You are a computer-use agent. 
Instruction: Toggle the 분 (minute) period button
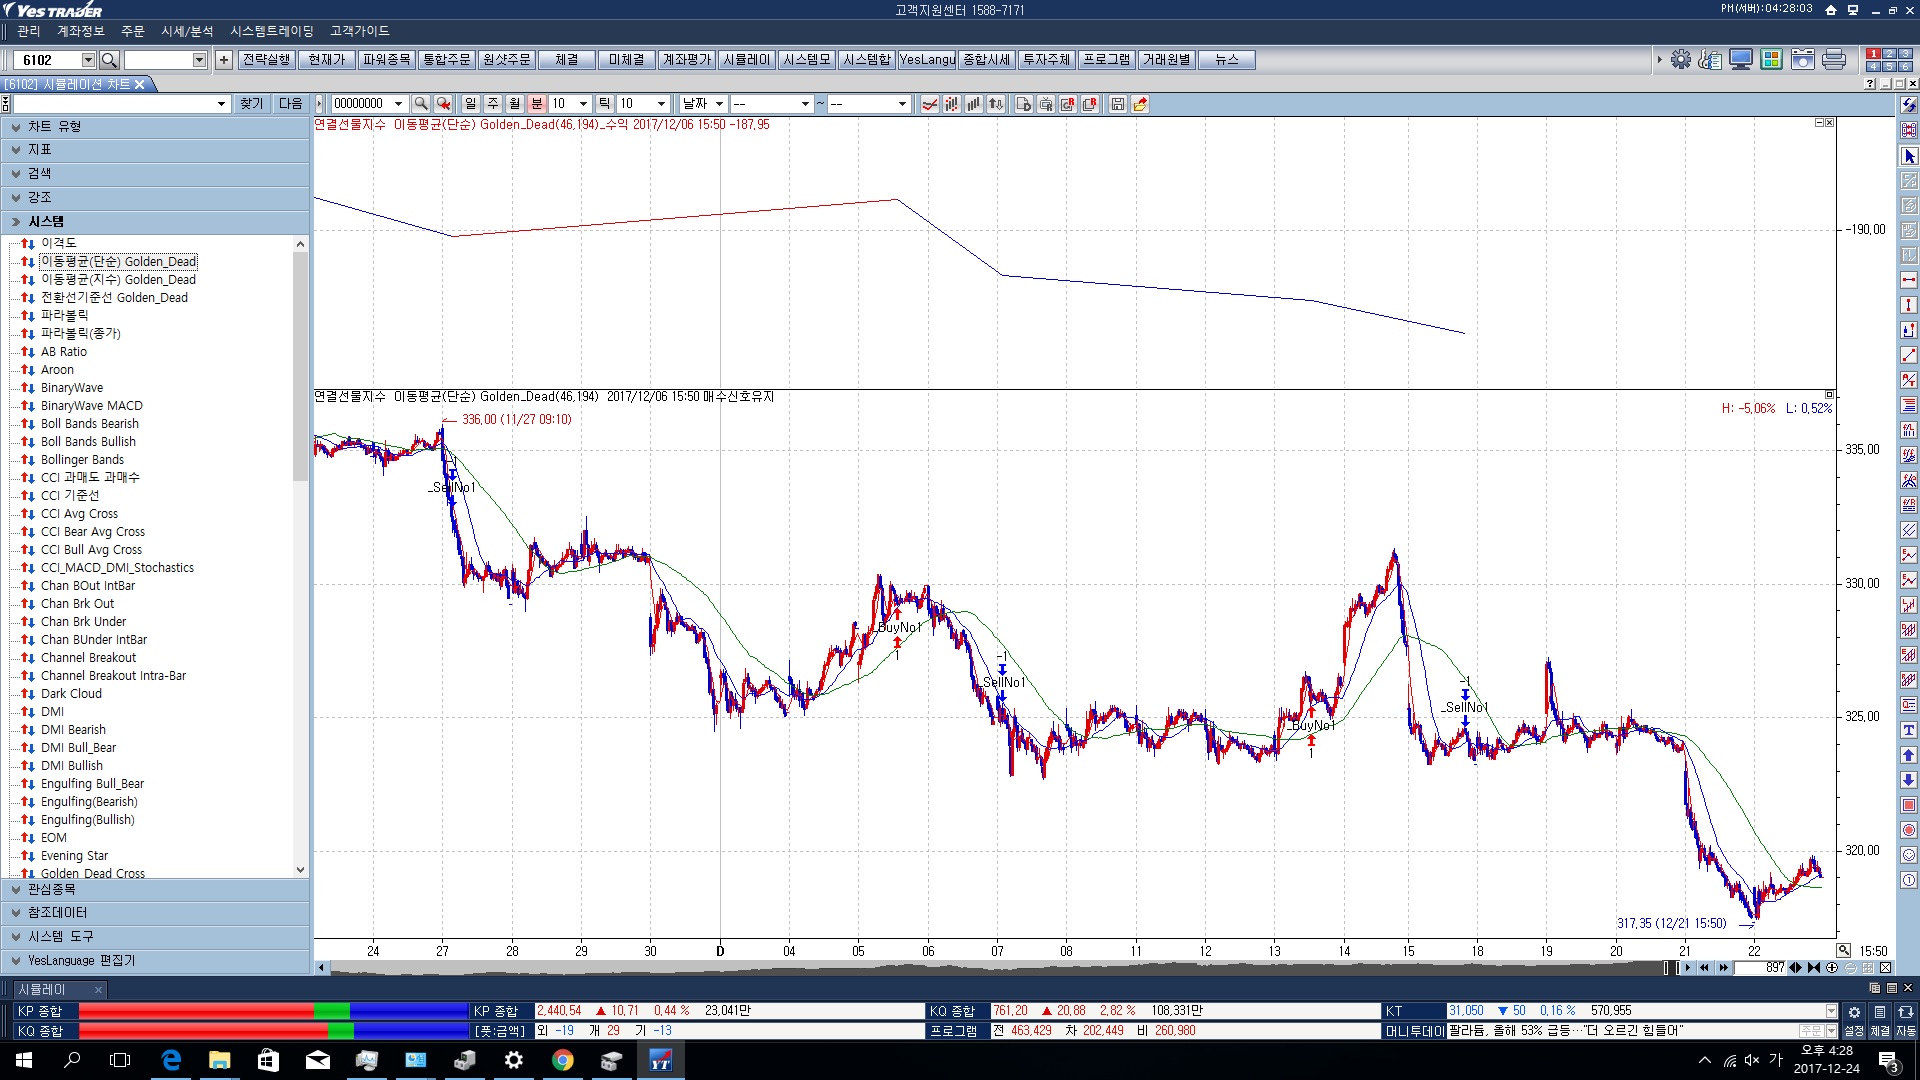point(537,104)
